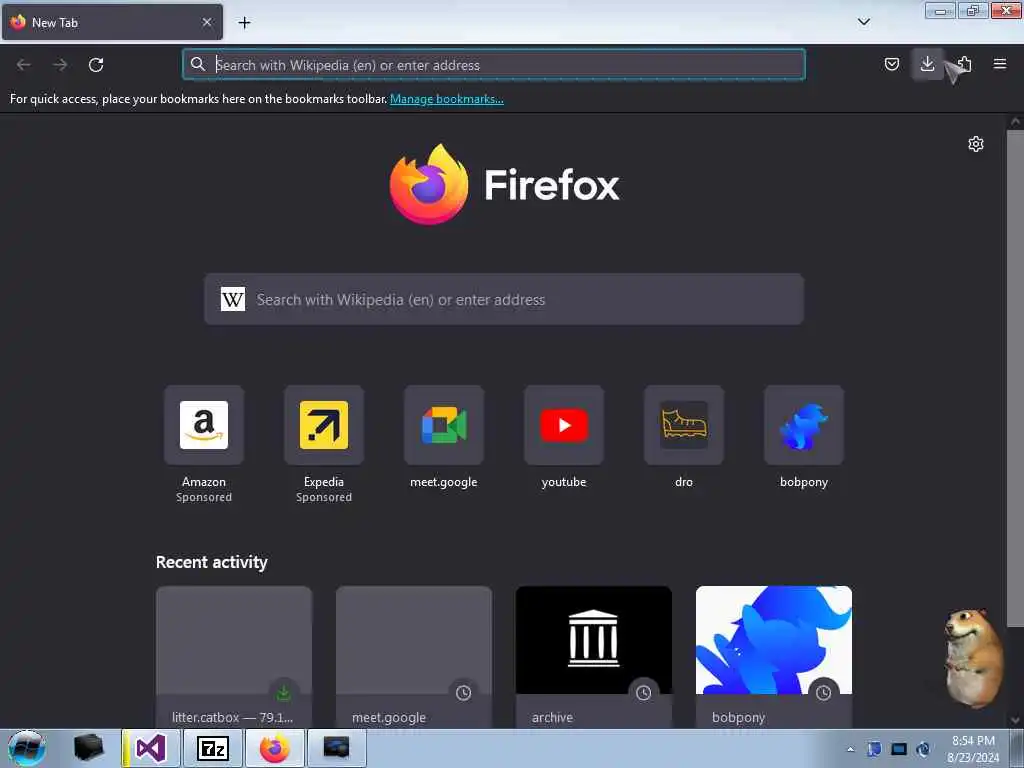Close the New Tab tab
Viewport: 1024px width, 768px height.
(x=207, y=22)
